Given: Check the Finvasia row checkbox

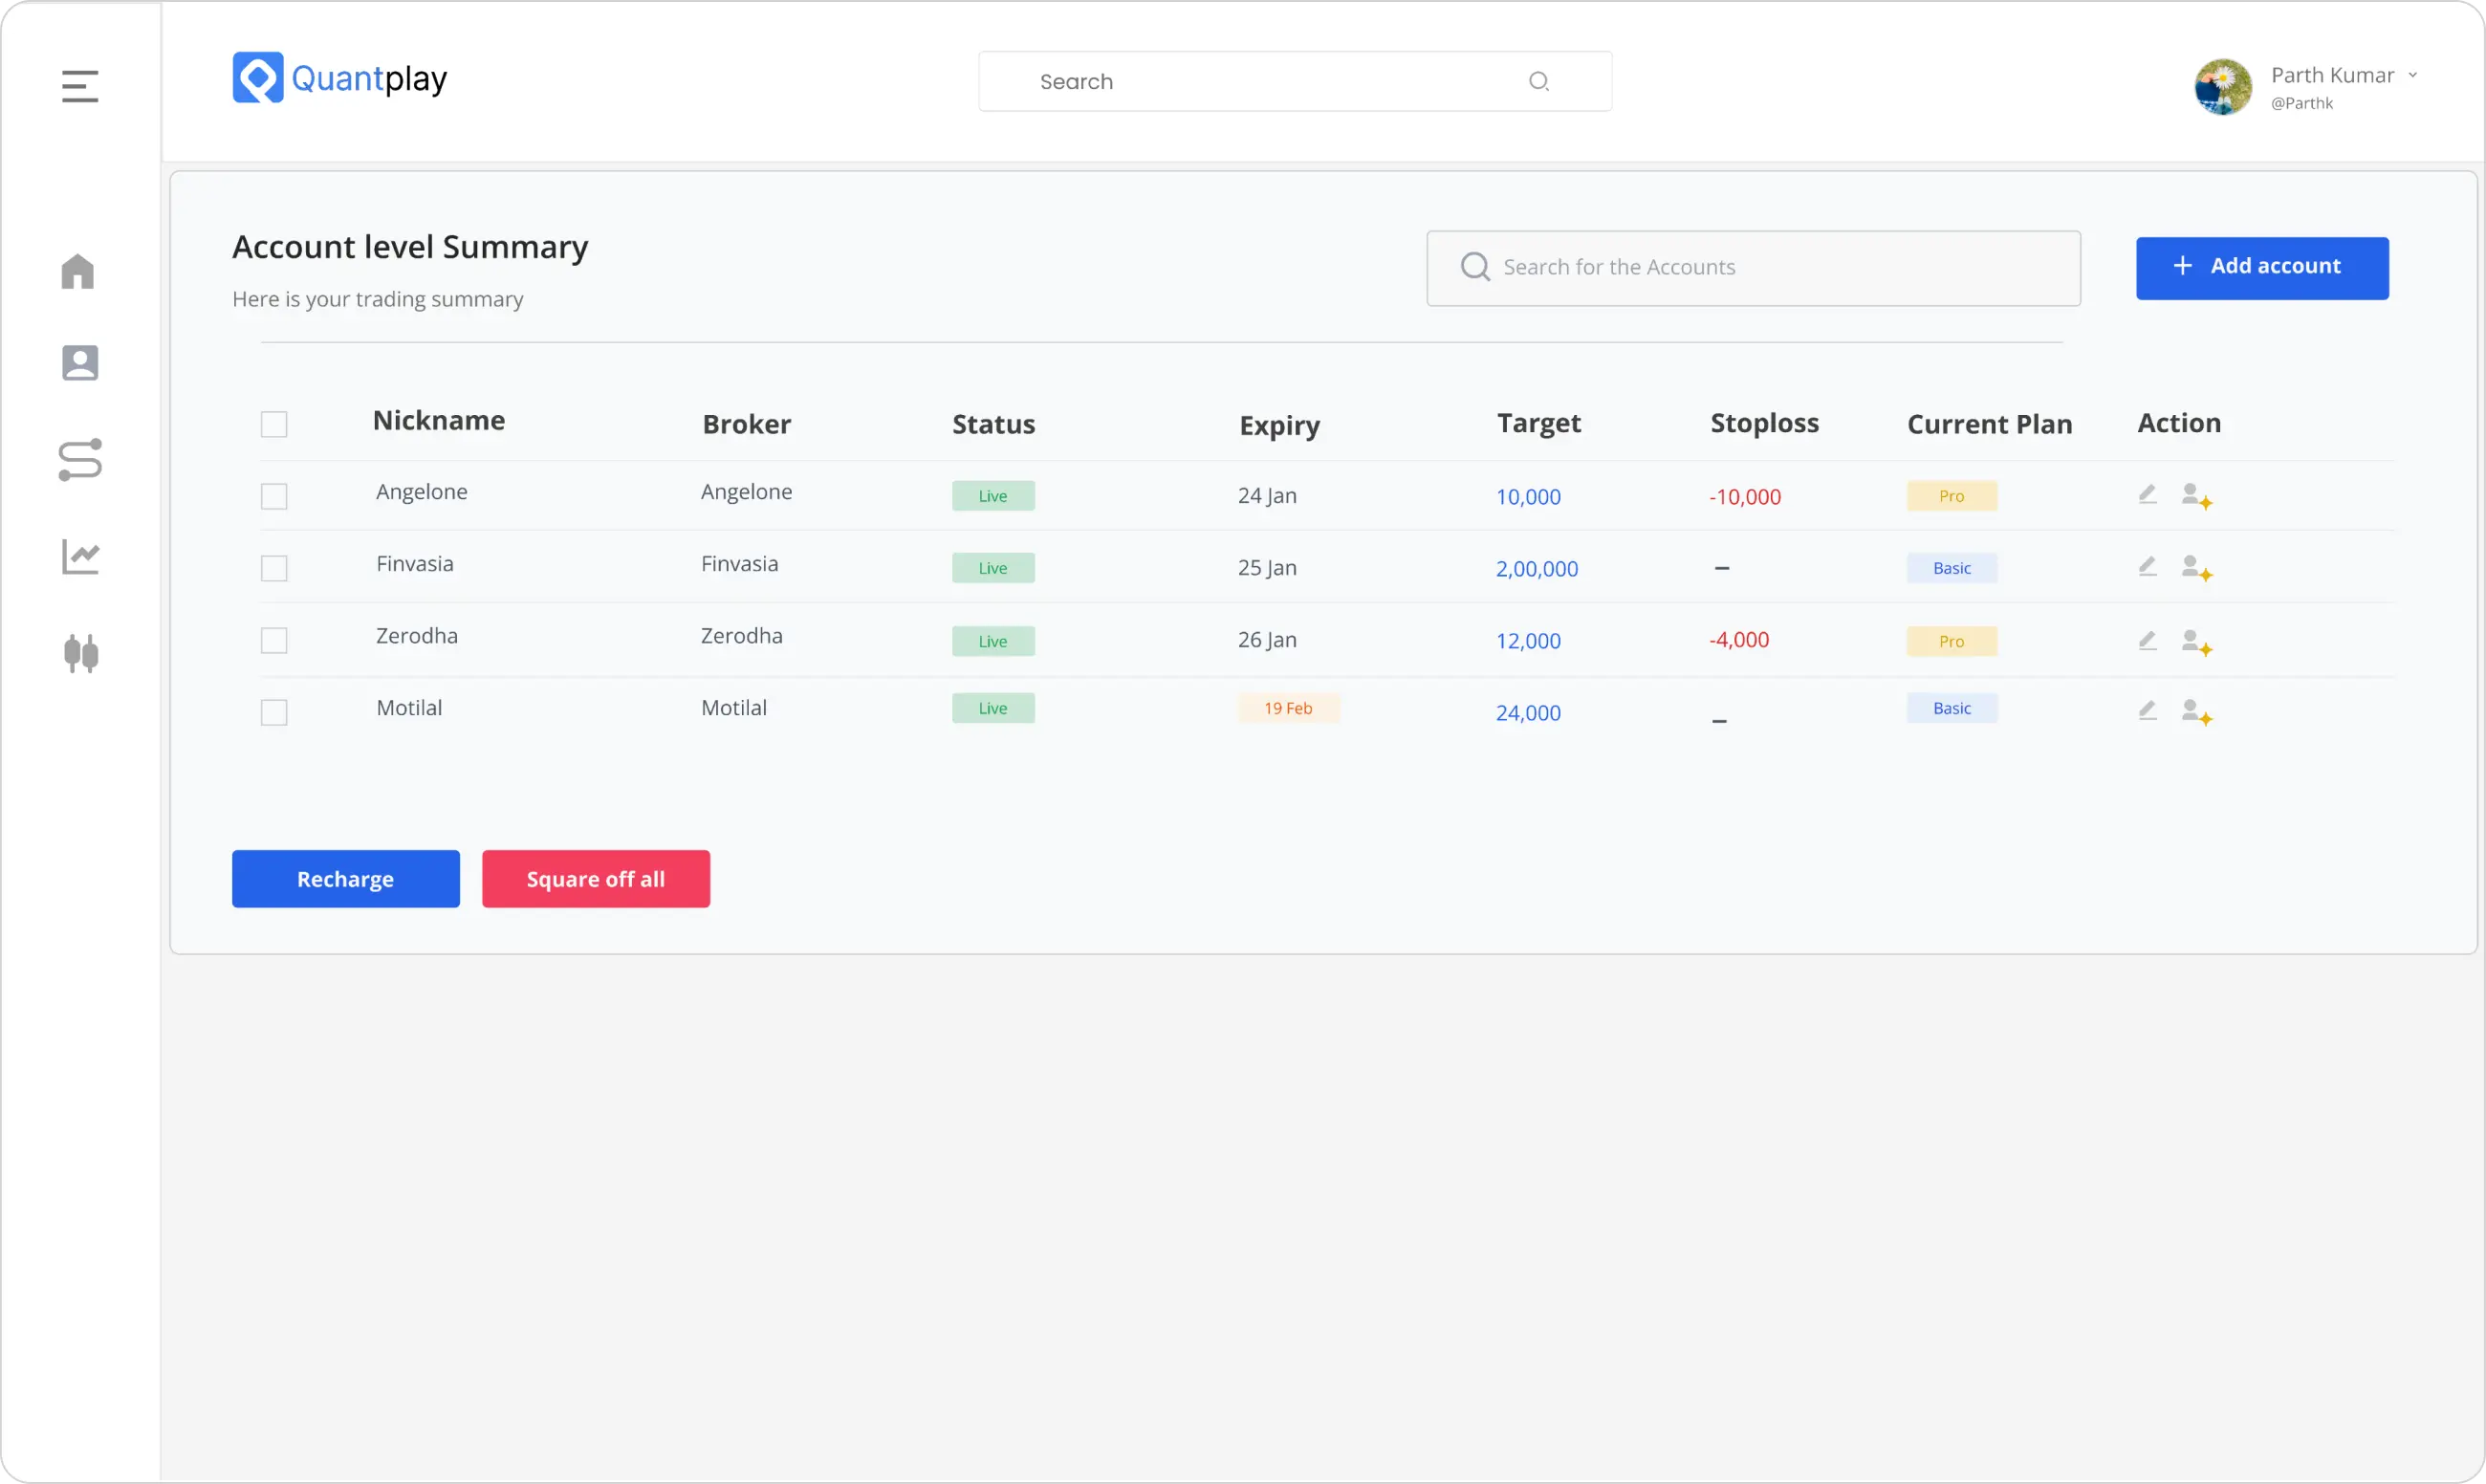Looking at the screenshot, I should pos(274,567).
